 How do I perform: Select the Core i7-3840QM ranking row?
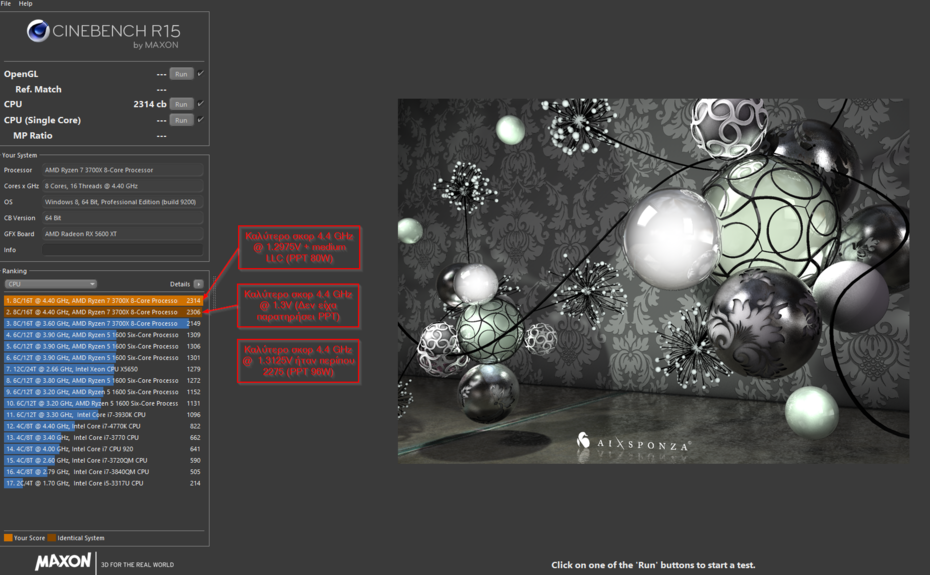[x=103, y=472]
